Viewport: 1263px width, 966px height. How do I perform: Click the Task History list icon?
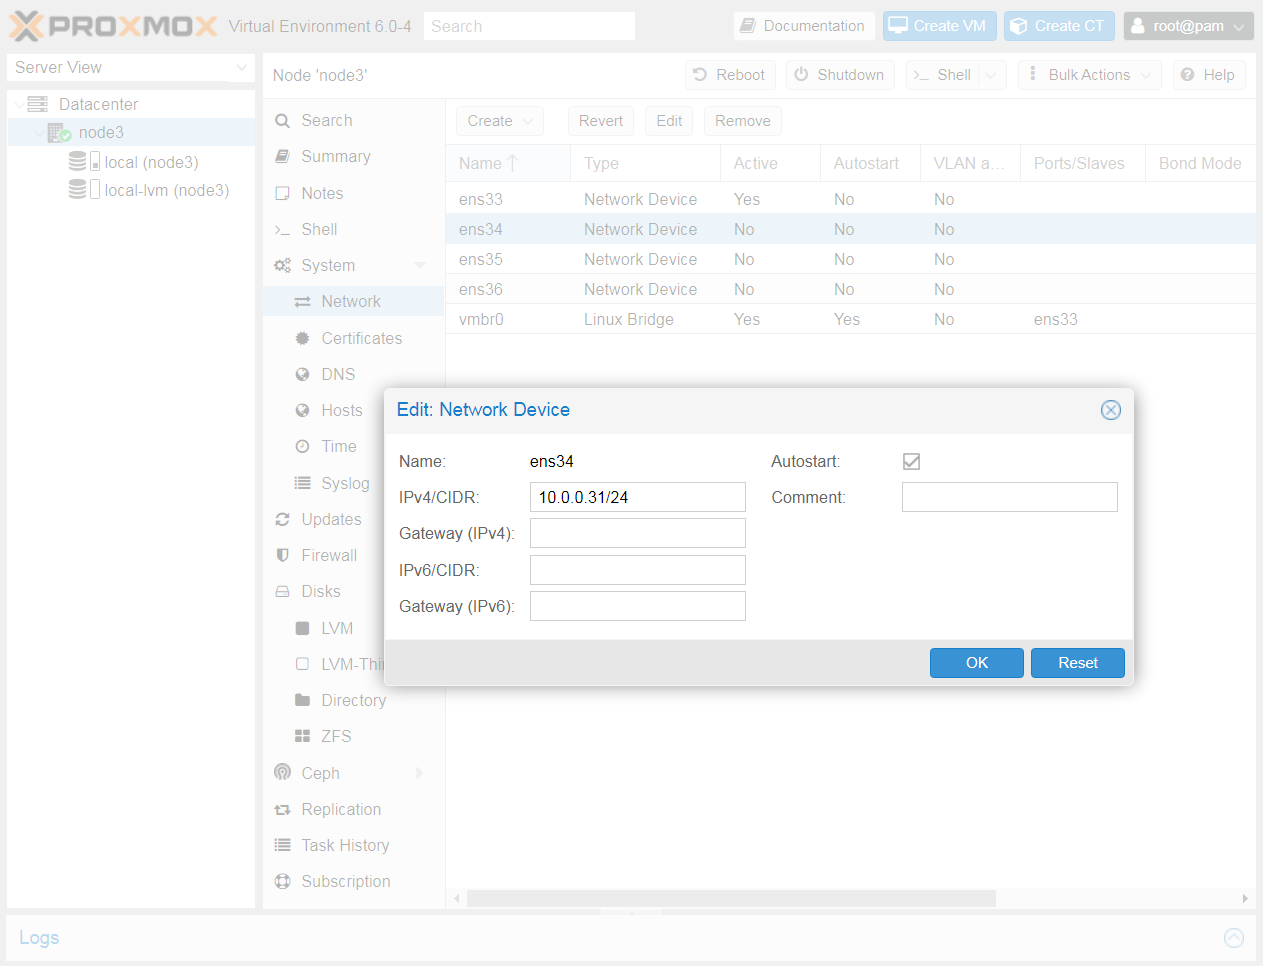[282, 845]
